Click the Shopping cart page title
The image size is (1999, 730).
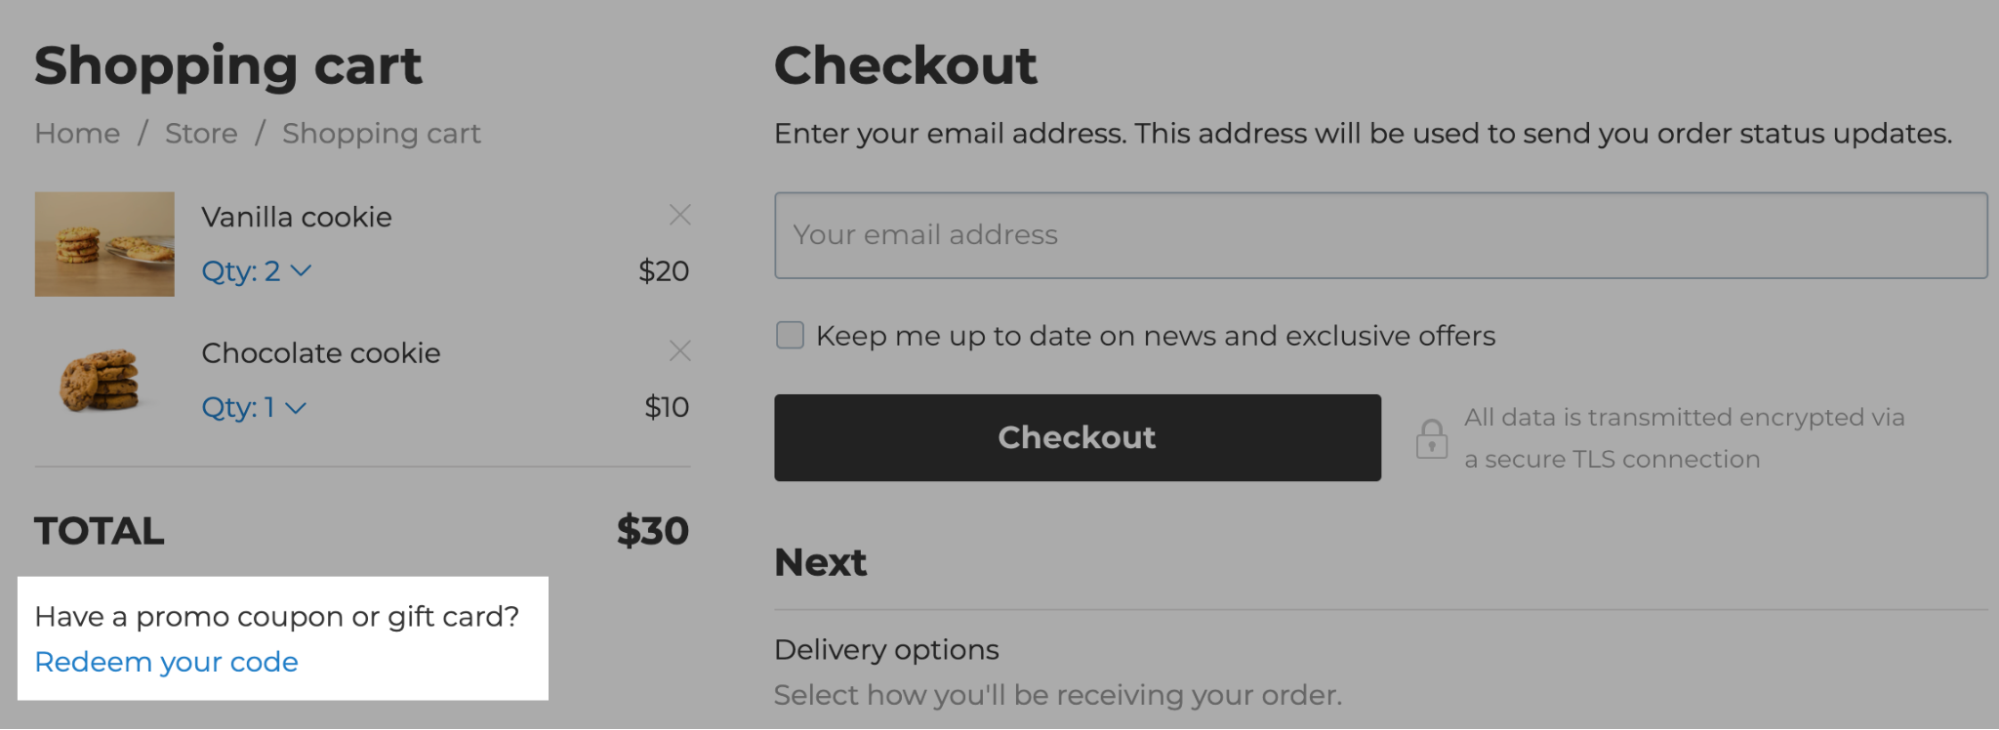229,66
